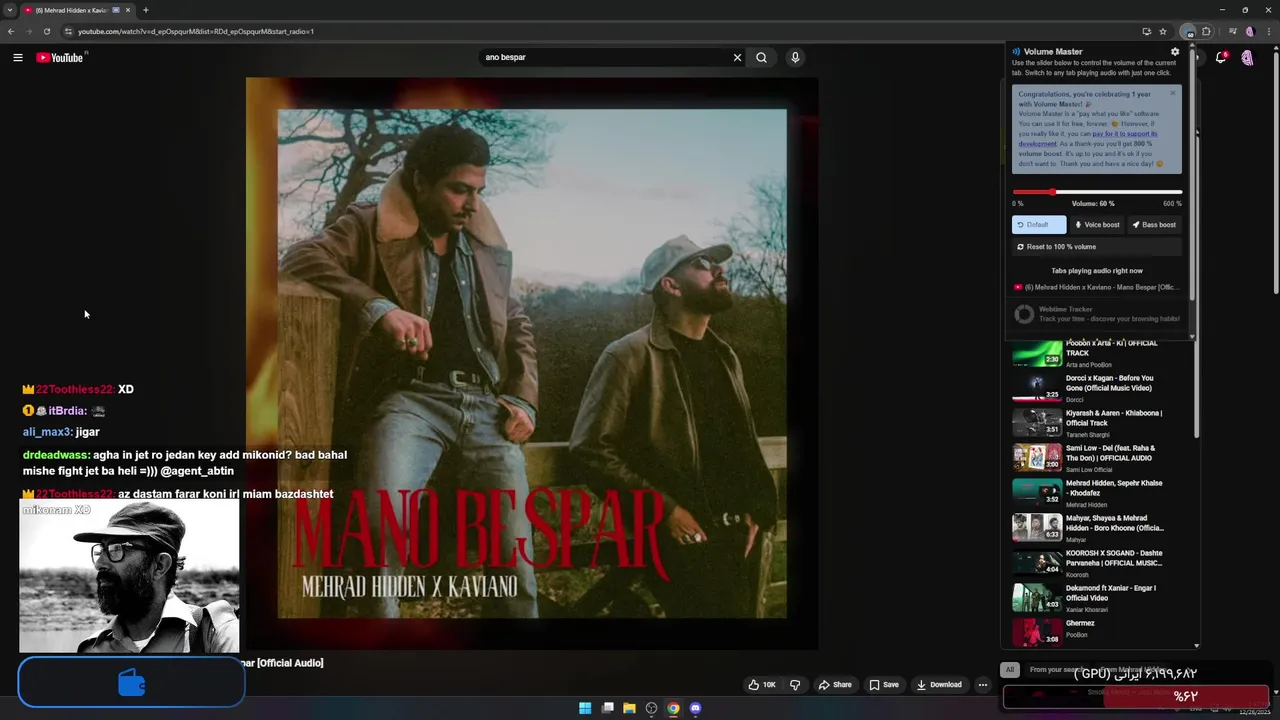Open Chrome media control toolbar icon
This screenshot has width=1280, height=720.
[1232, 31]
